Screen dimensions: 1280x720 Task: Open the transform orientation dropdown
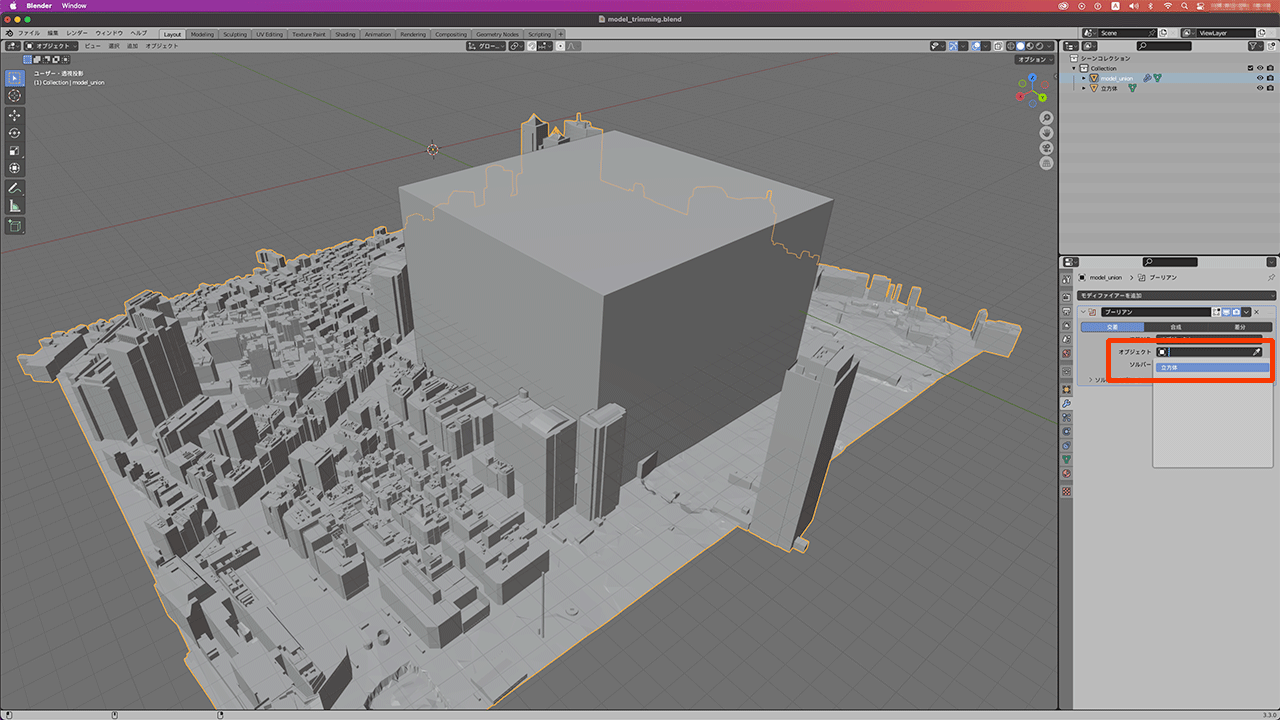(487, 46)
